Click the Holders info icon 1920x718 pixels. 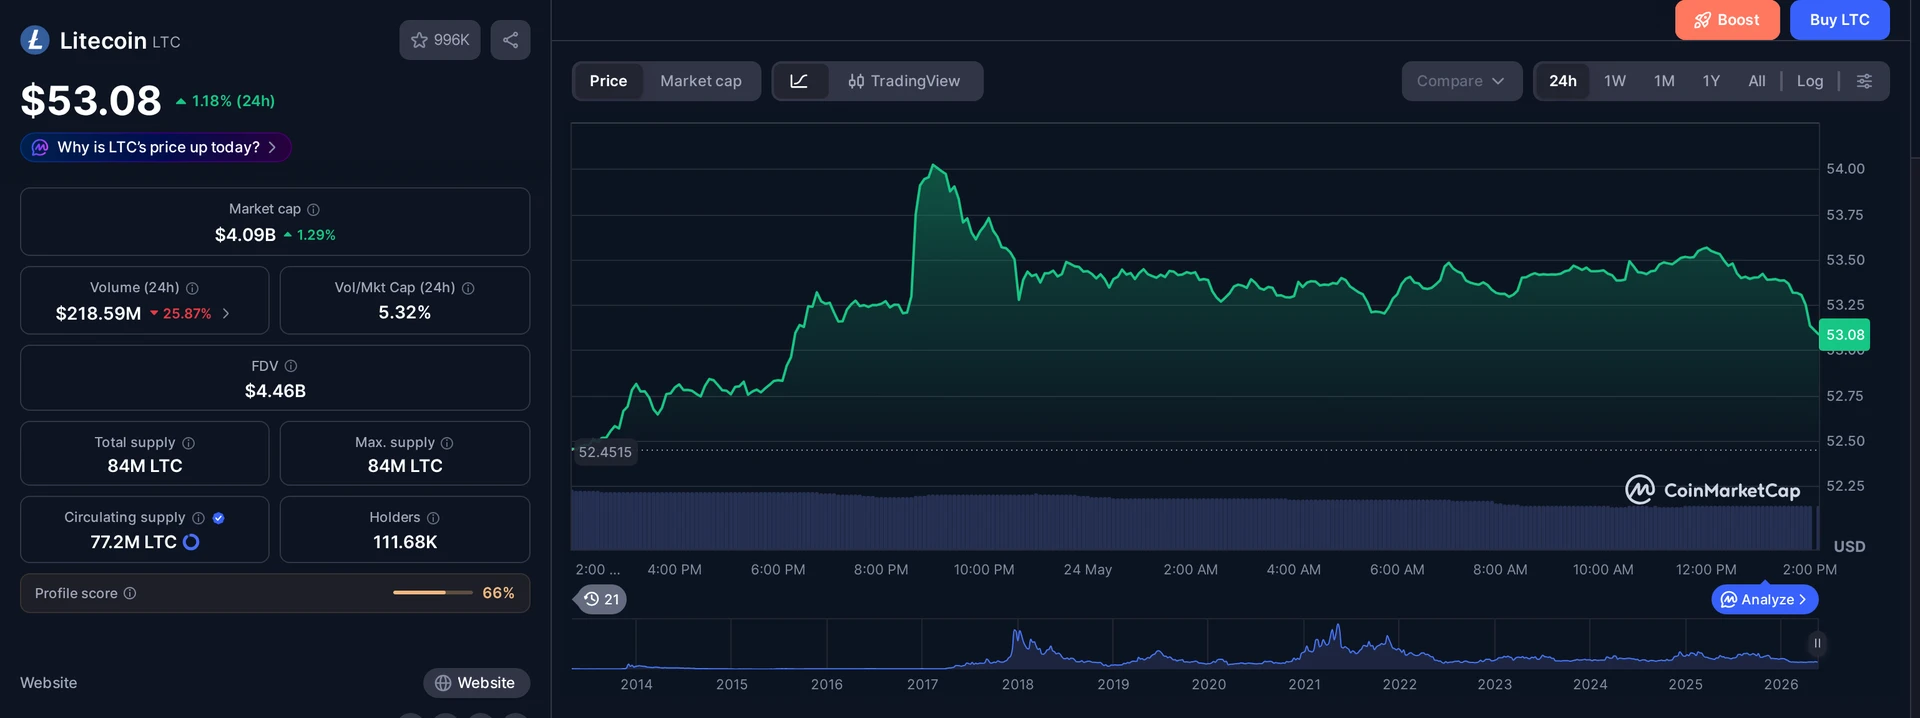tap(433, 518)
